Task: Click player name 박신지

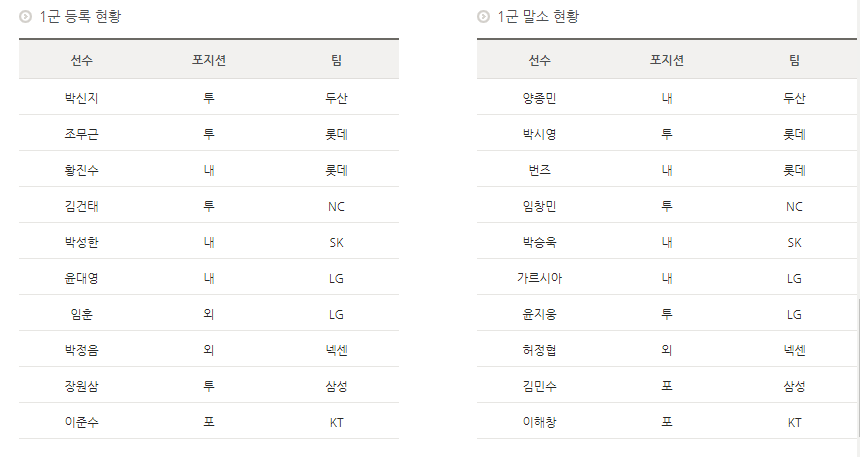Action: 81,98
